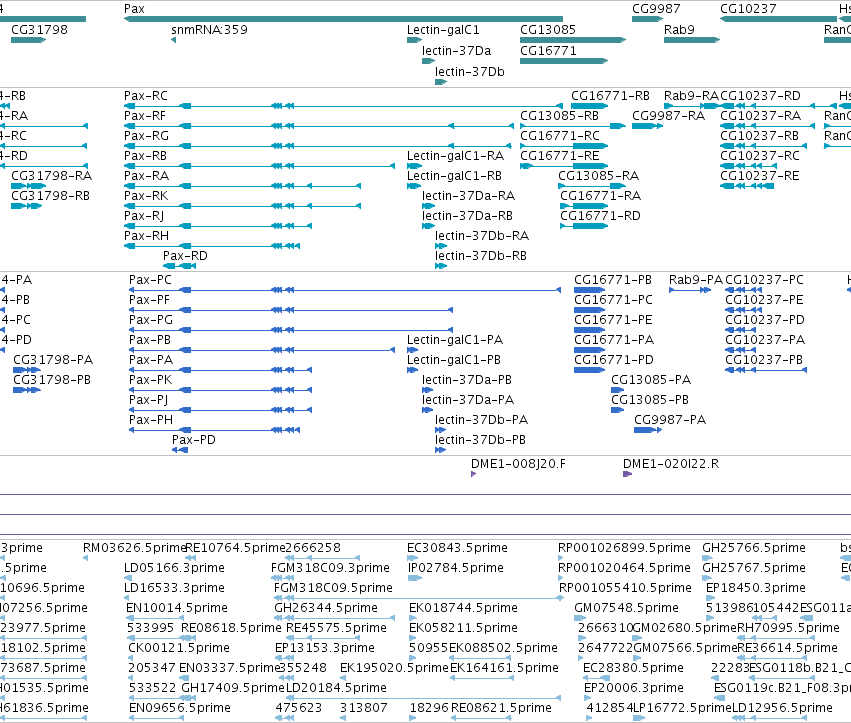Screen dimensions: 851x723
Task: Click the CG31798-PB protein label
Action: (x=52, y=380)
